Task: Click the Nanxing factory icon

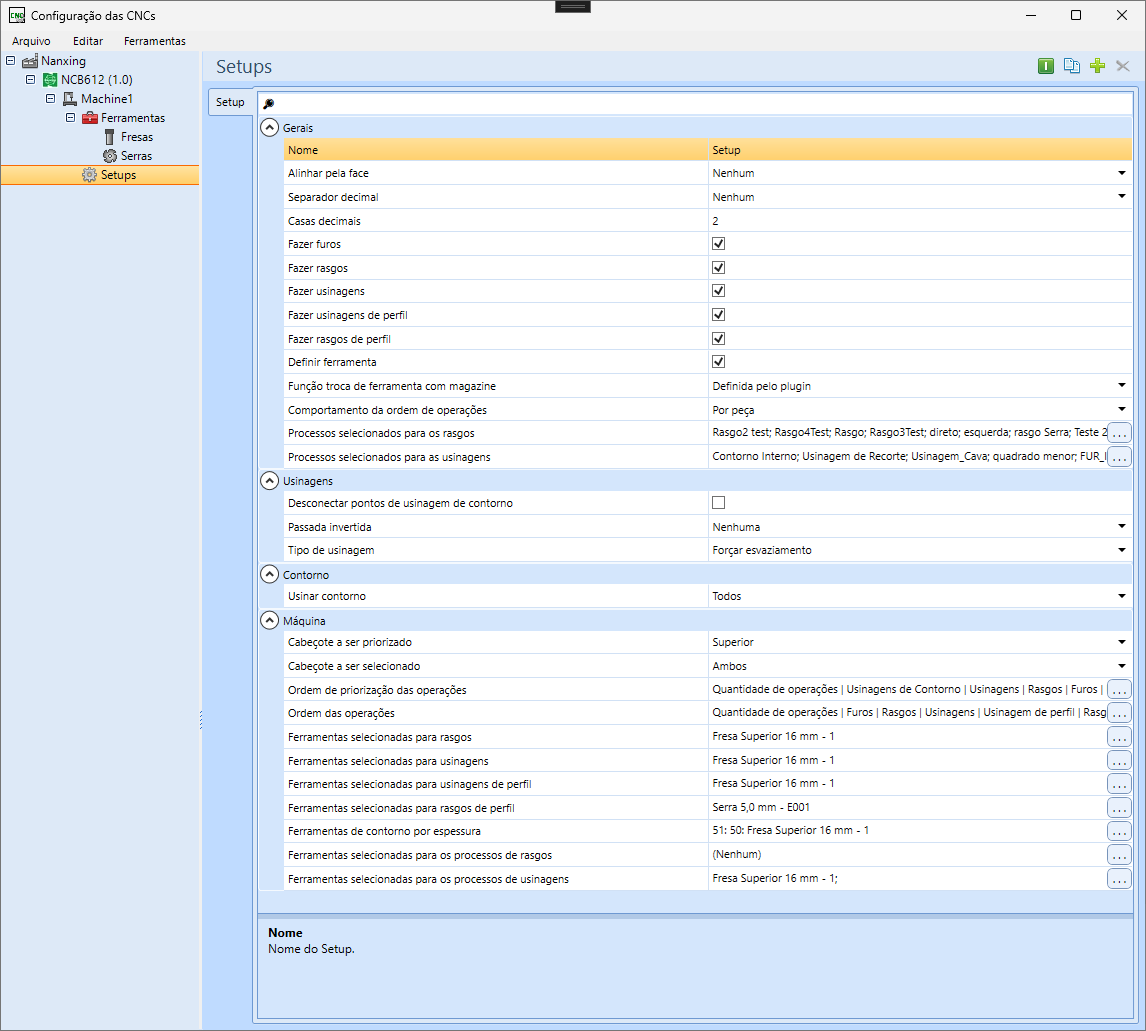Action: point(30,61)
